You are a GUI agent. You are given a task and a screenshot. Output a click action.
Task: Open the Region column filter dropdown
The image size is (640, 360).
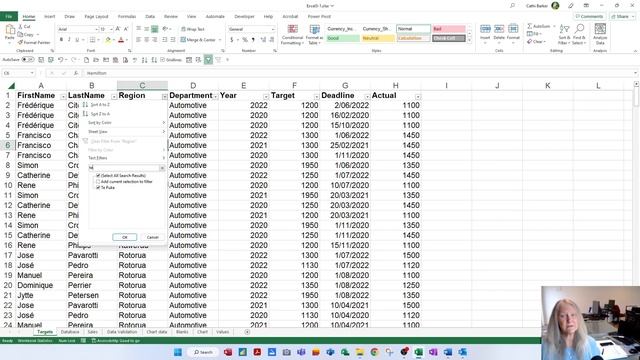[164, 97]
